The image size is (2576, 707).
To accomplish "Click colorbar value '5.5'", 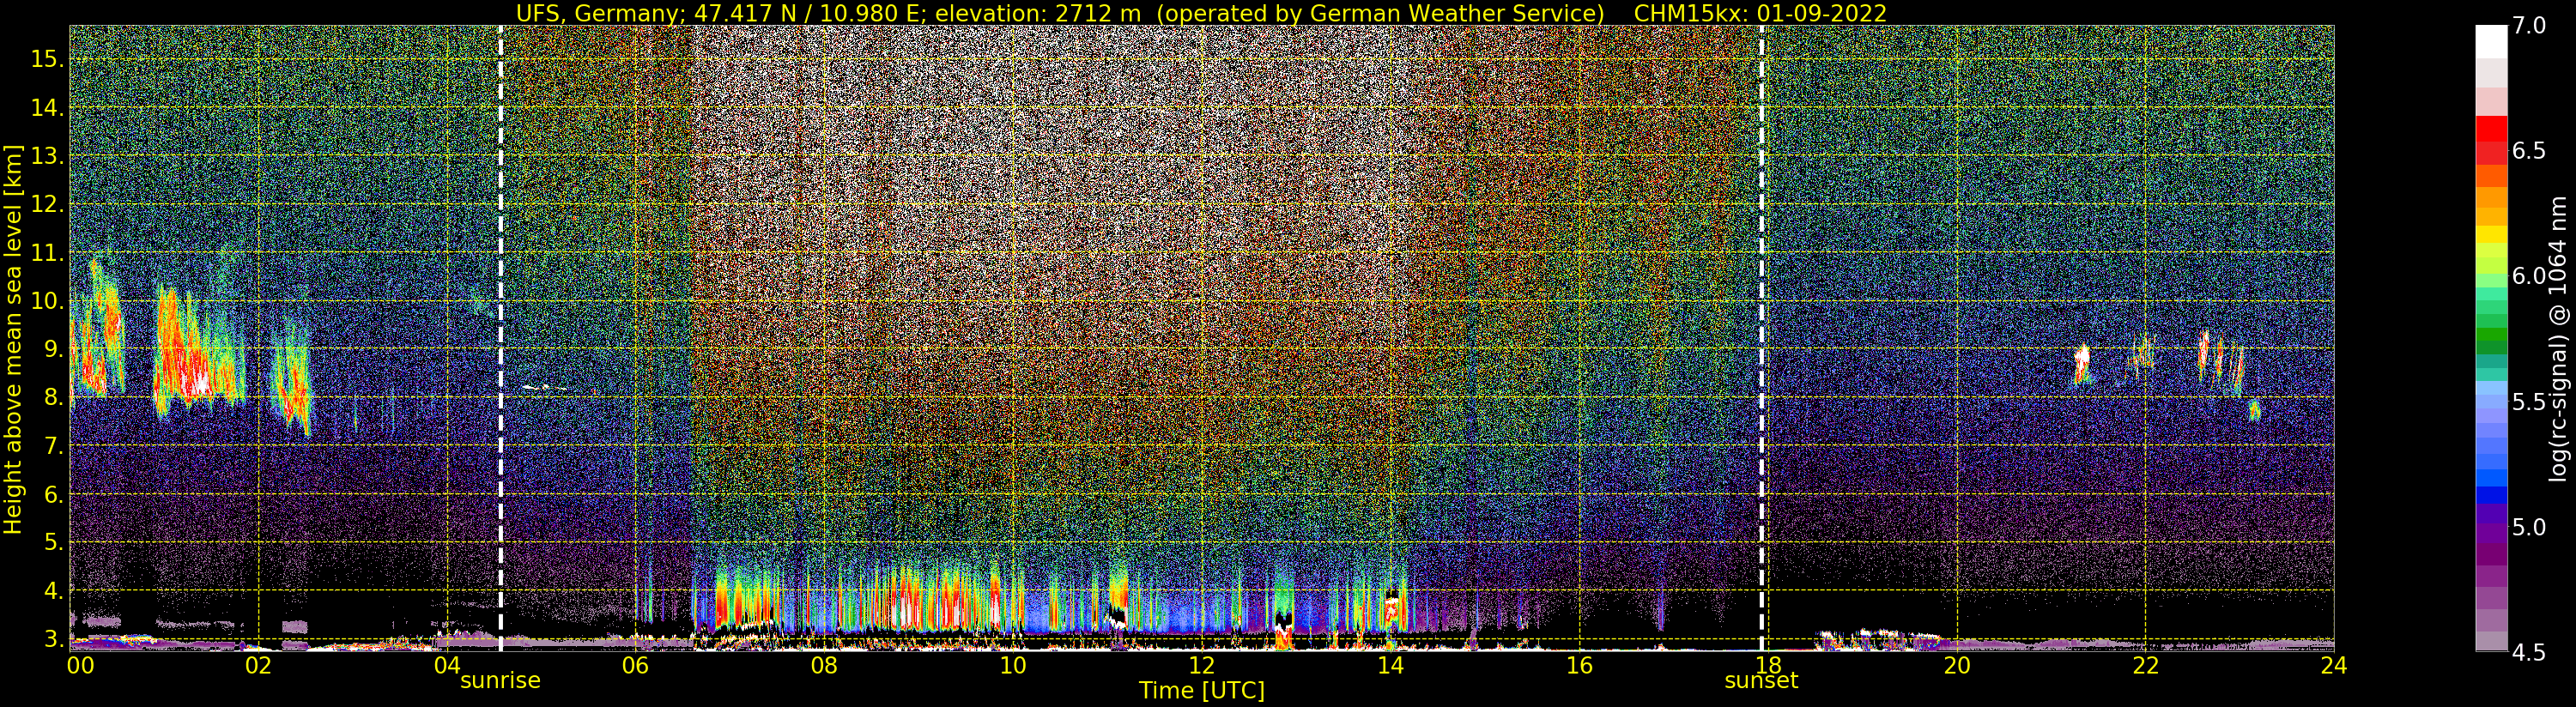I will 2528,402.
